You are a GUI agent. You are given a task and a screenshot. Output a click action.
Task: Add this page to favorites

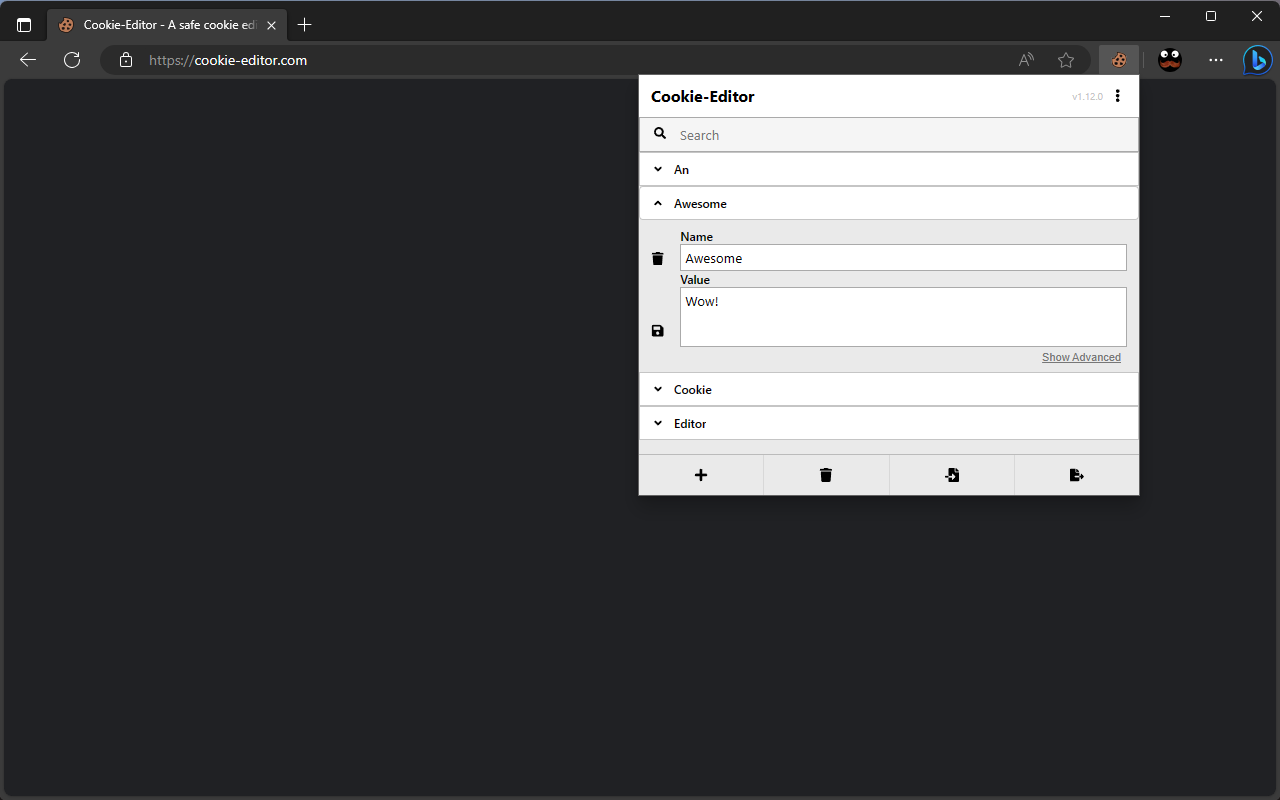[x=1066, y=60]
